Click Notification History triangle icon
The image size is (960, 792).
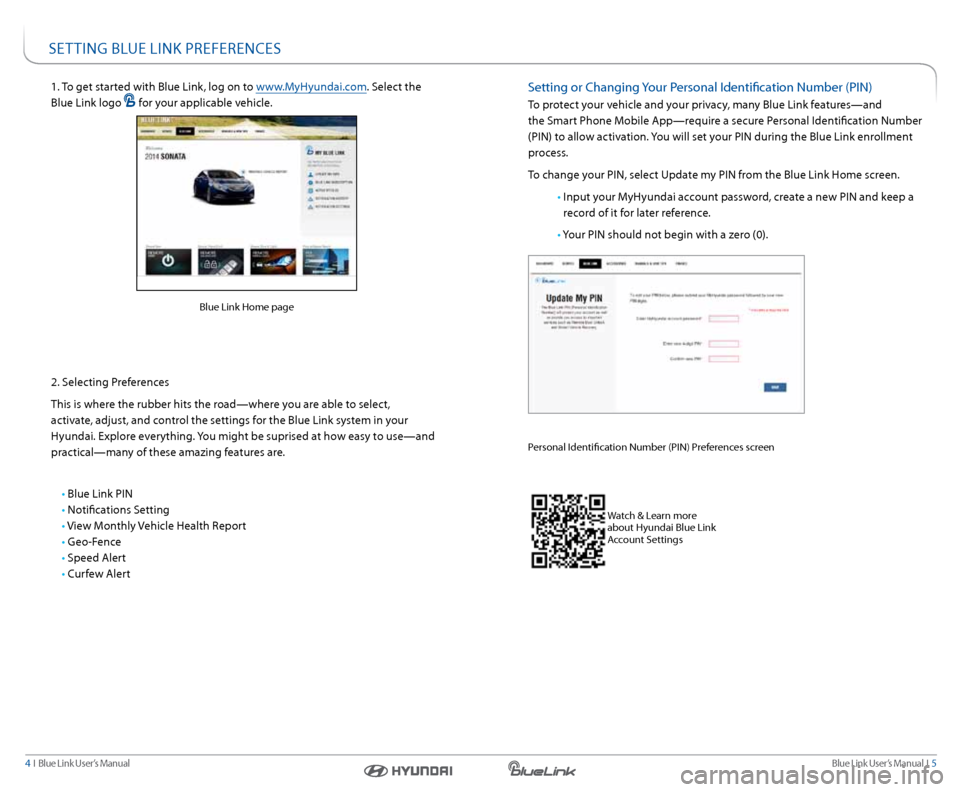click(x=310, y=198)
